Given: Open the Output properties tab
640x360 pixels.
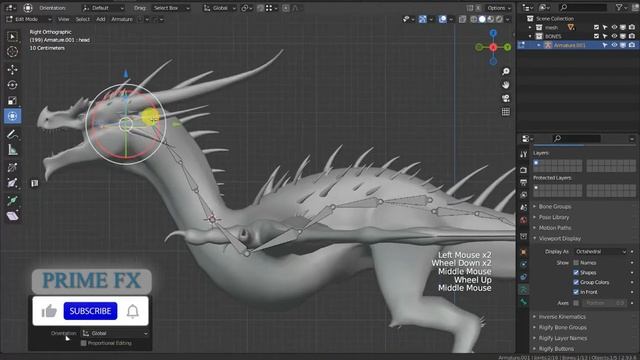Looking at the screenshot, I should pos(524,182).
